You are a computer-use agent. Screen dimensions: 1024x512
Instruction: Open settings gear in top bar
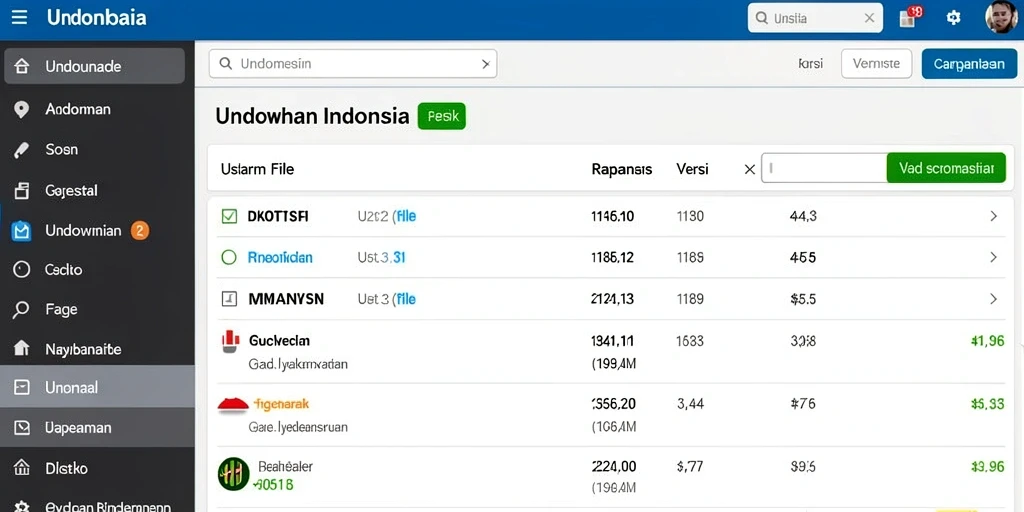[953, 18]
